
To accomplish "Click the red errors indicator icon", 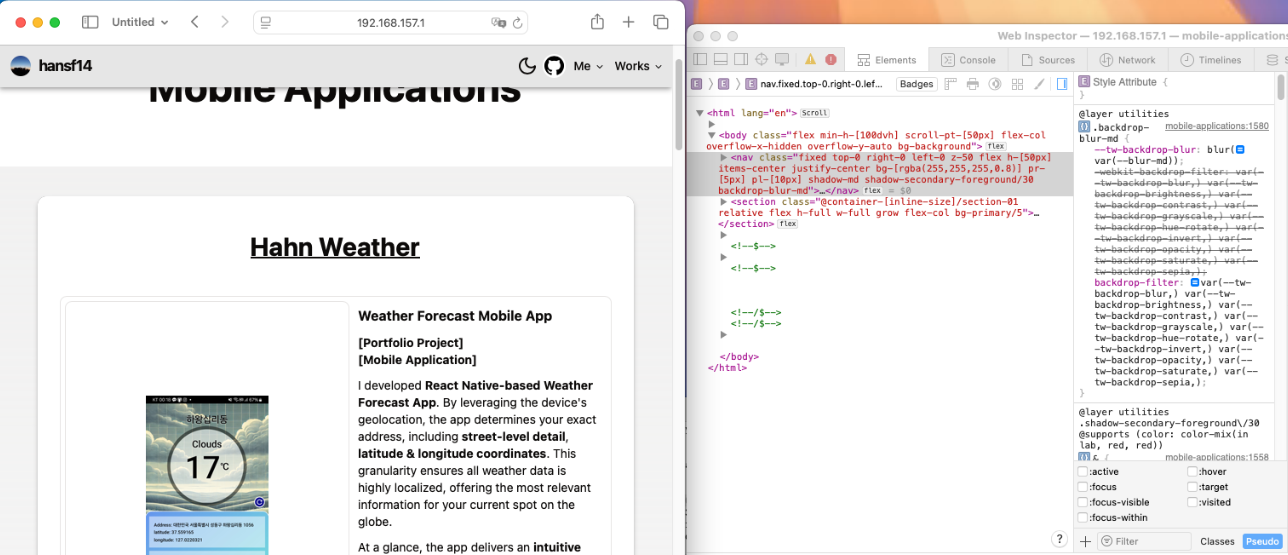I will click(831, 60).
